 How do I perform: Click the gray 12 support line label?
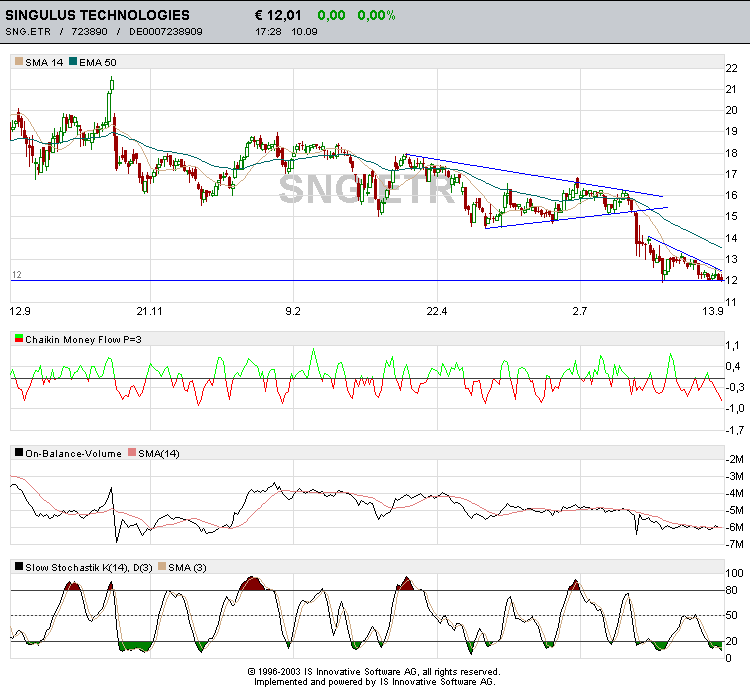pyautogui.click(x=17, y=275)
